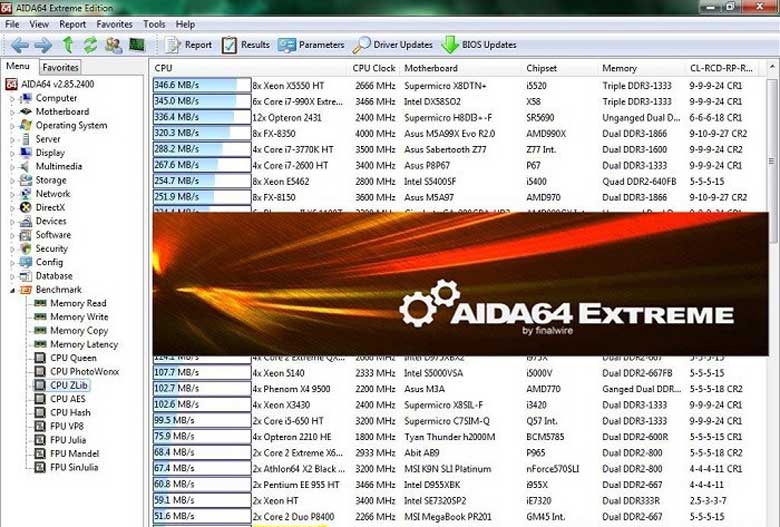Open the FPU Mandel benchmark

pos(75,454)
